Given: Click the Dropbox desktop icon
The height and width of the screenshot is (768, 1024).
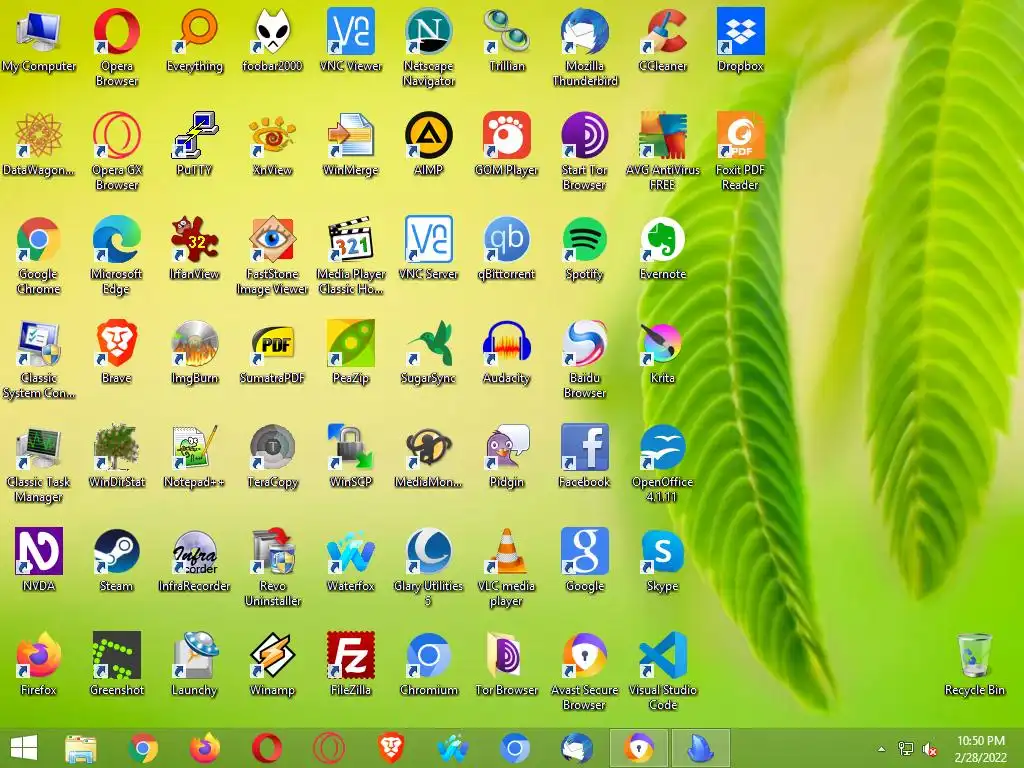Looking at the screenshot, I should click(741, 39).
